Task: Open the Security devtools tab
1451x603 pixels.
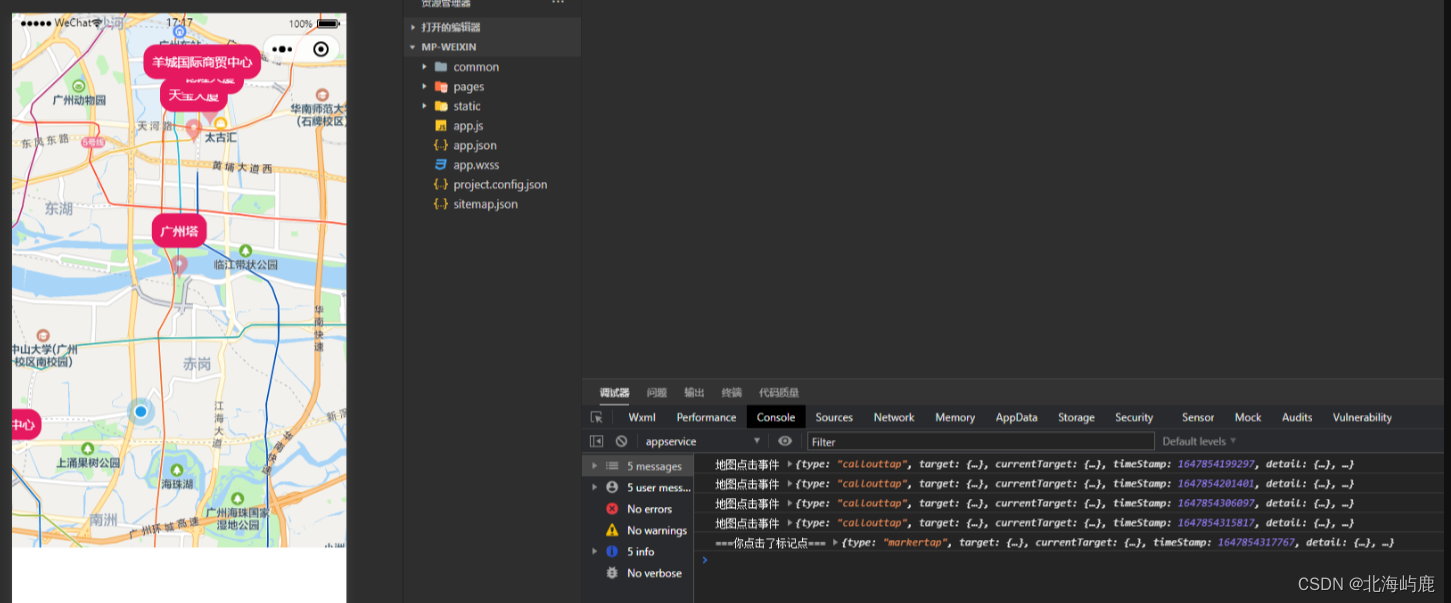Action: 1134,418
